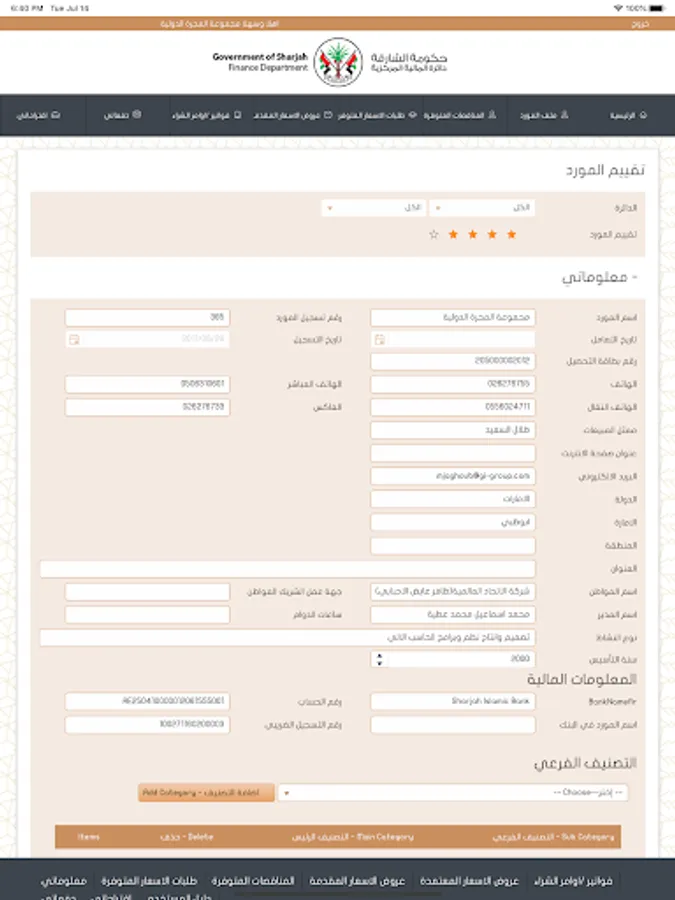
Task: Click the الهاتف النقال mobile number field
Action: click(453, 407)
